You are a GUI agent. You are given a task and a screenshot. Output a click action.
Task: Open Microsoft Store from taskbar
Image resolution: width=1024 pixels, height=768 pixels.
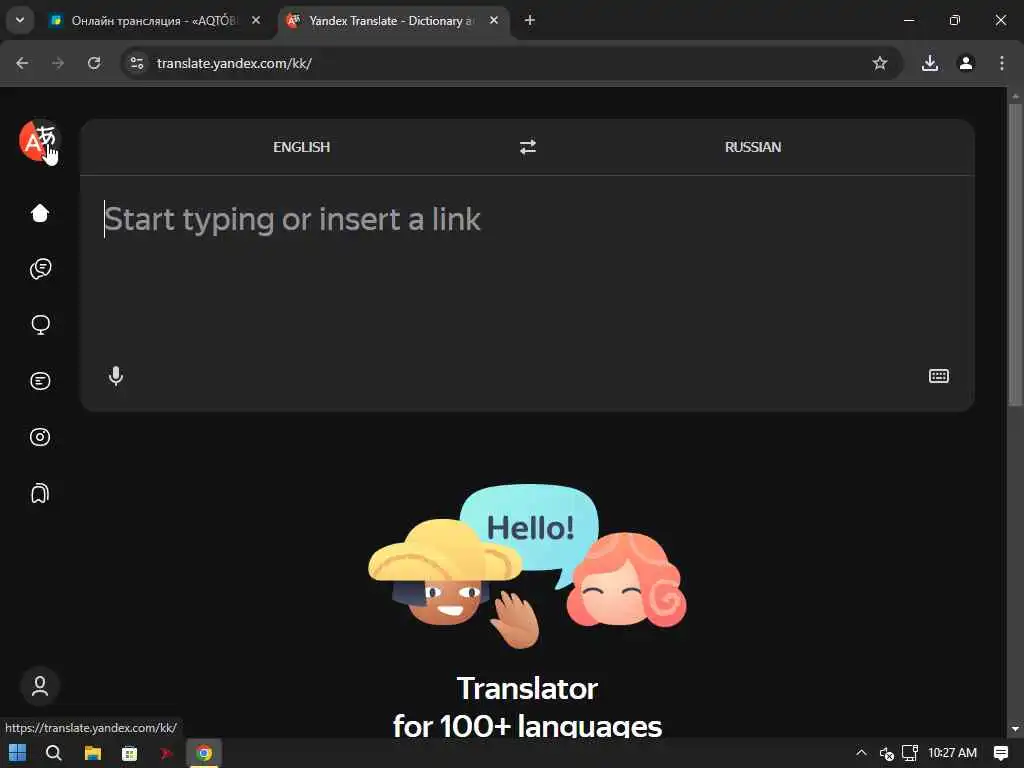coord(130,753)
